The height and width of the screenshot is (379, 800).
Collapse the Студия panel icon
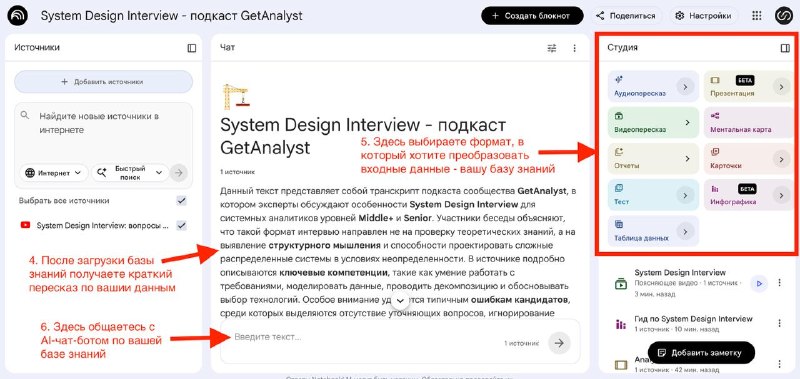click(x=785, y=48)
